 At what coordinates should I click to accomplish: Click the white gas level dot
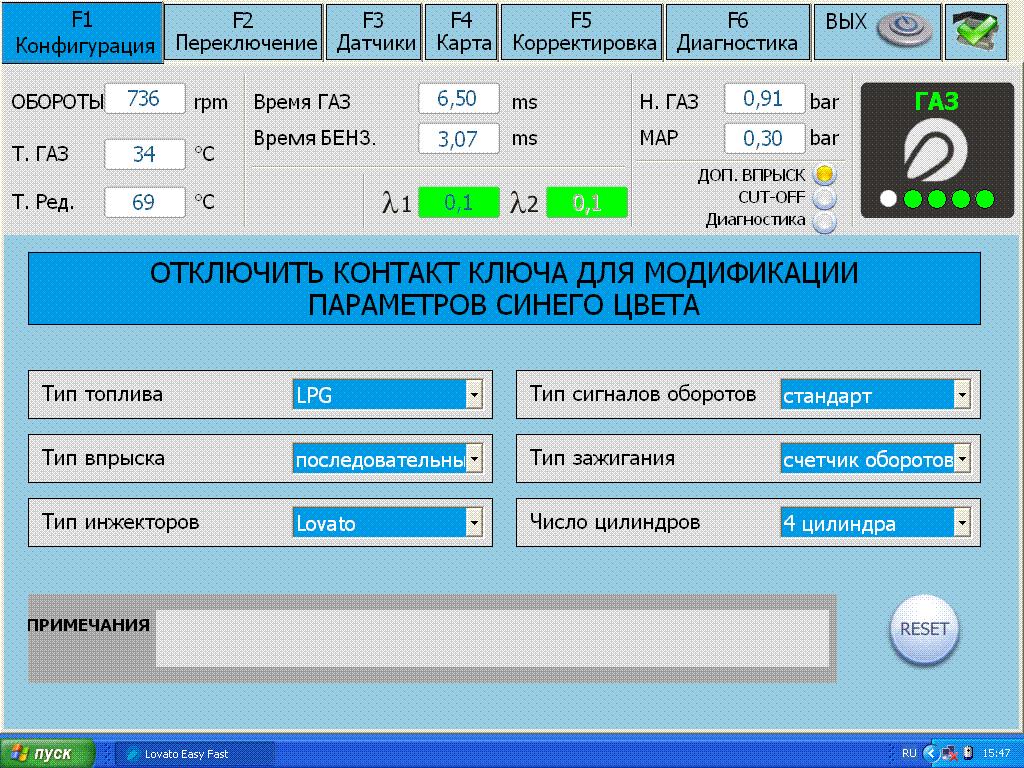[888, 199]
